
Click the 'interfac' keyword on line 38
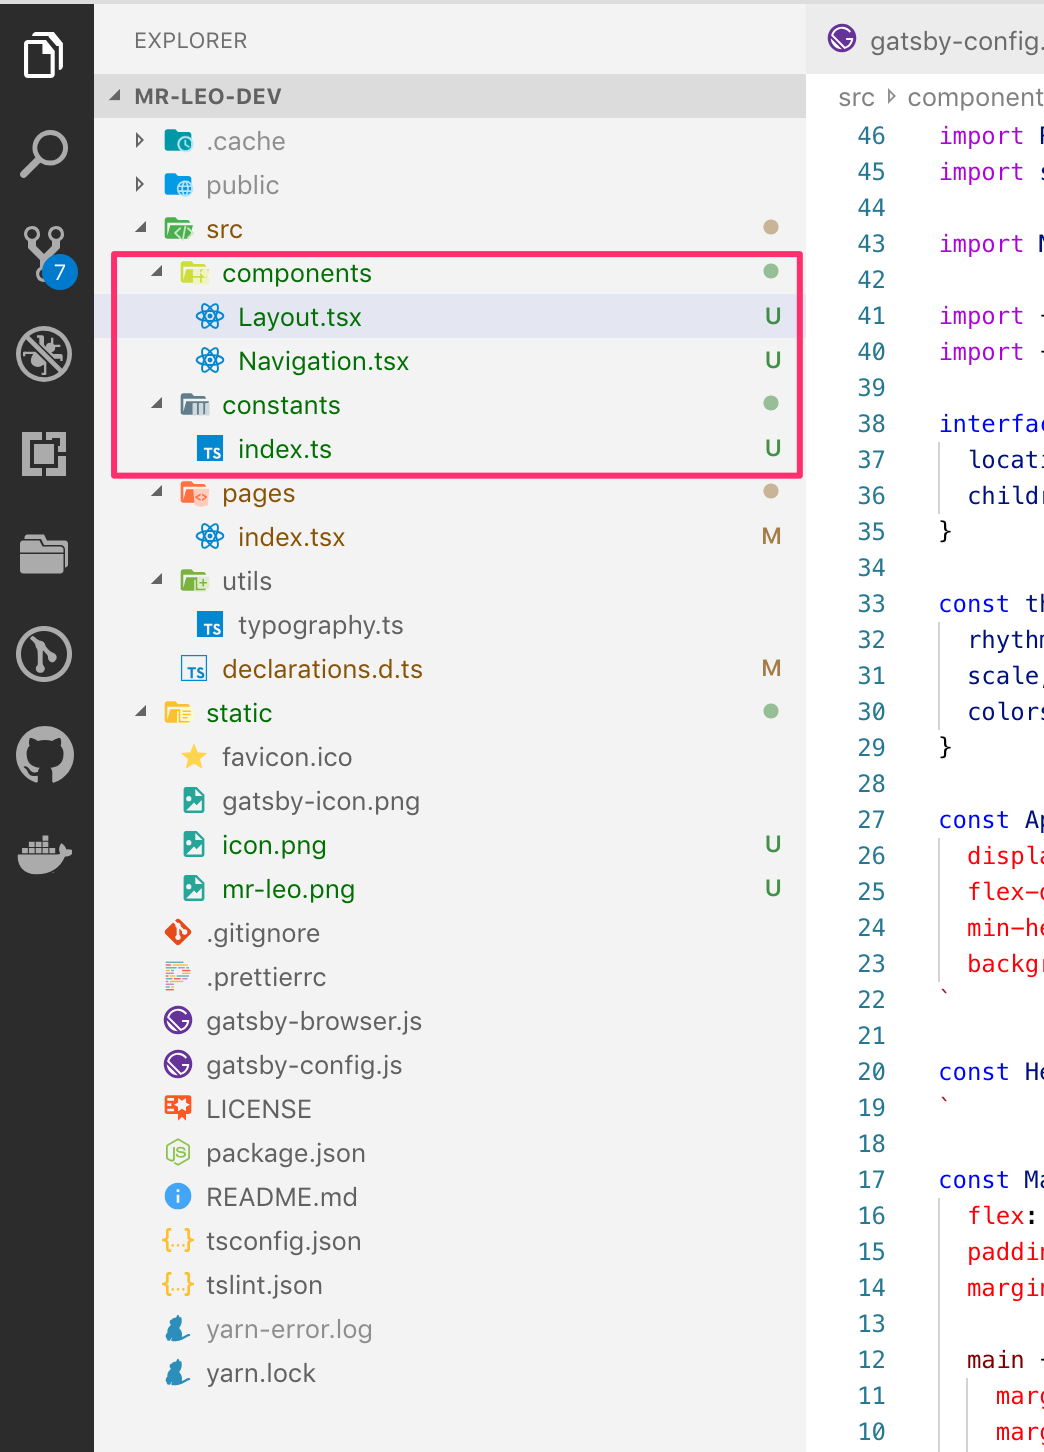pos(991,424)
